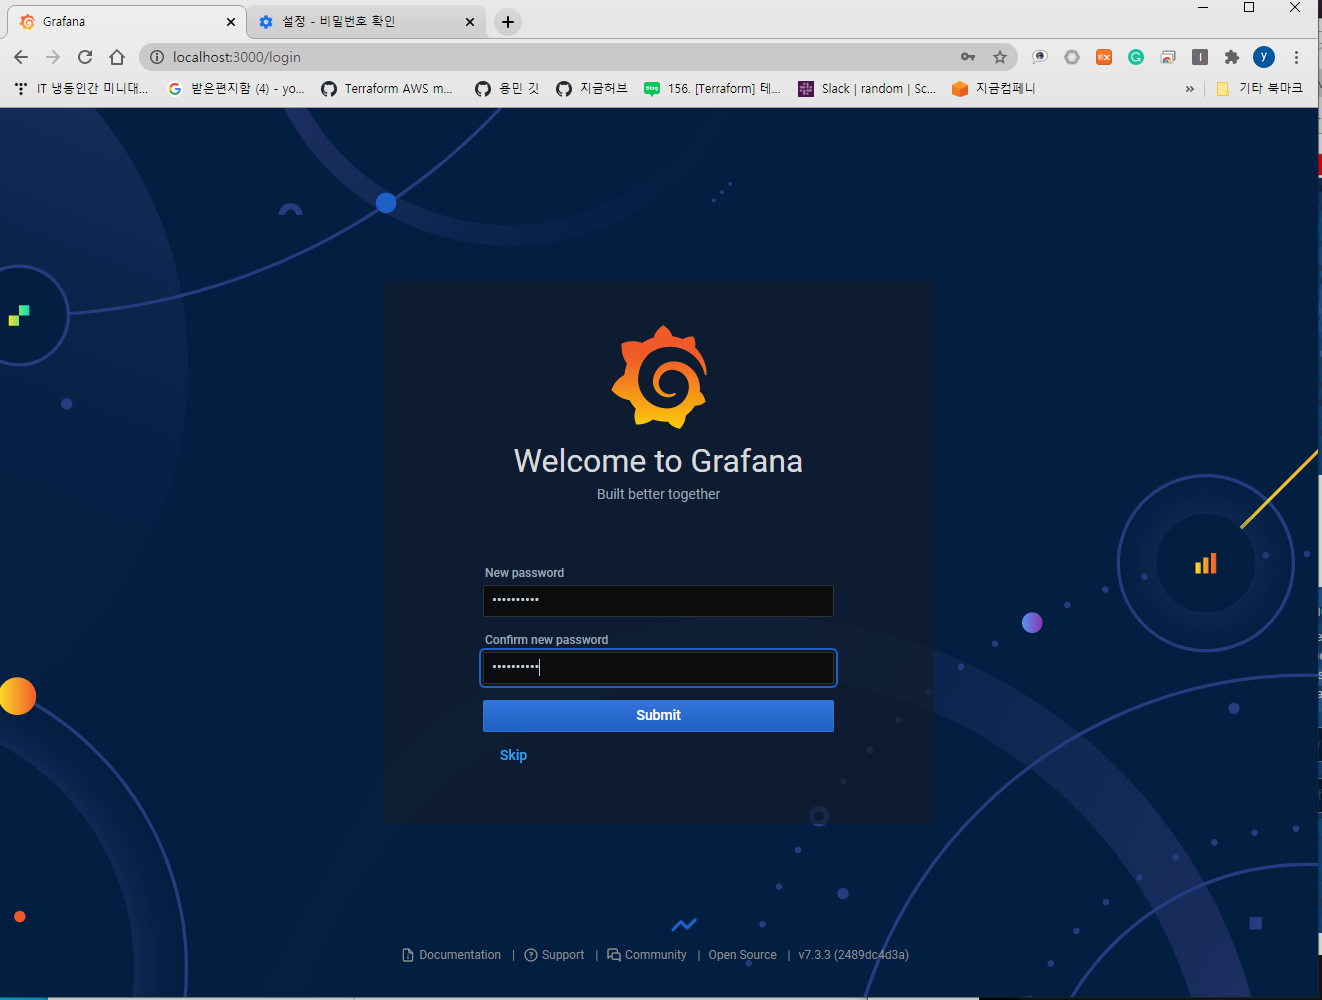The image size is (1322, 1000).
Task: Open the 지금허브 bookmark
Action: pos(592,88)
